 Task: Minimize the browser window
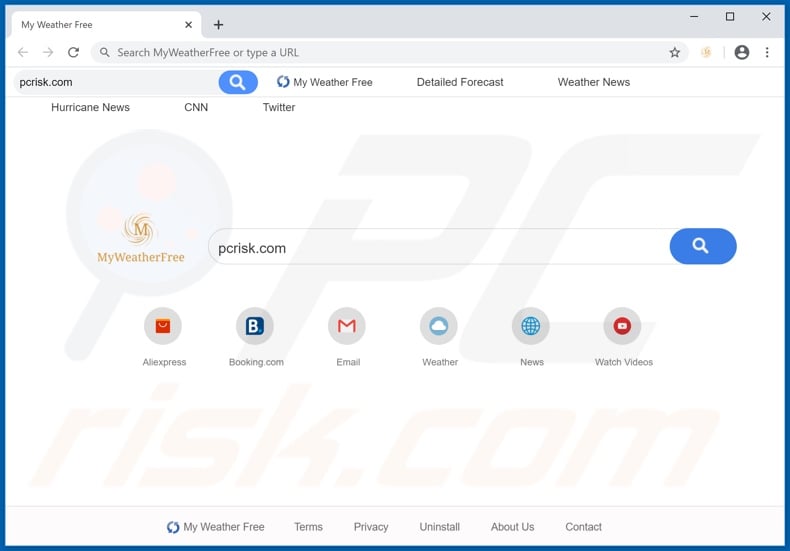(694, 17)
